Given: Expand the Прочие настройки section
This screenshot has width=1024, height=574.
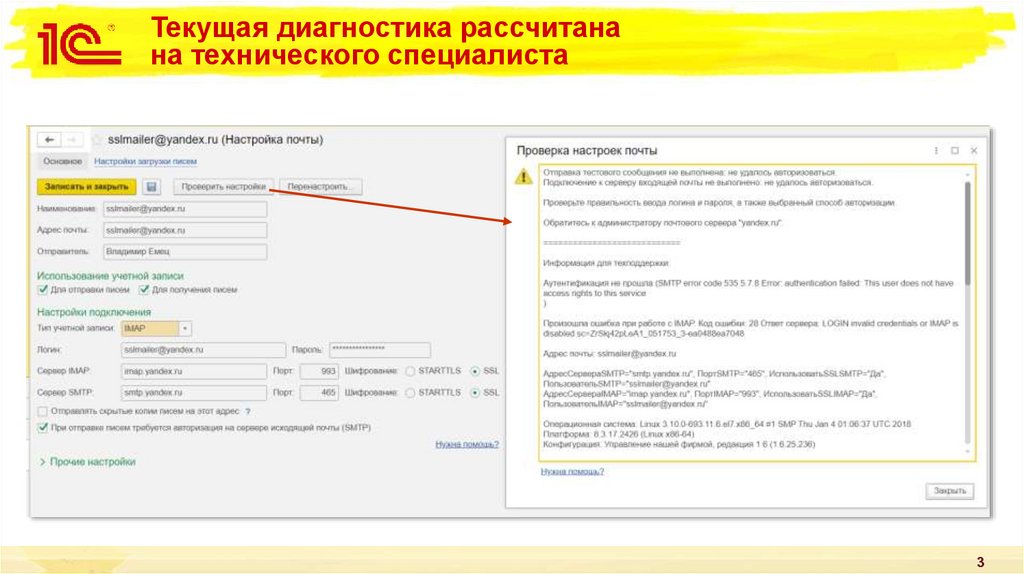Looking at the screenshot, I should 87,462.
